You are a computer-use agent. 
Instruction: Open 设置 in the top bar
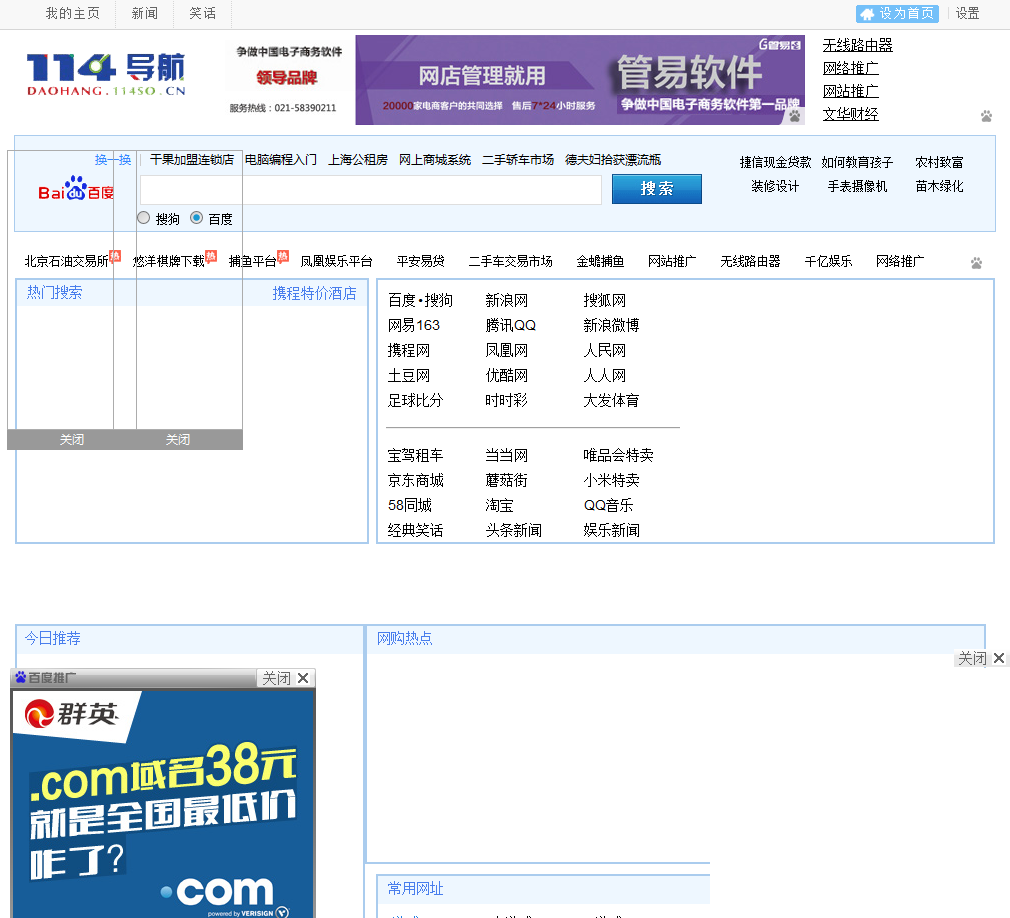(x=967, y=14)
